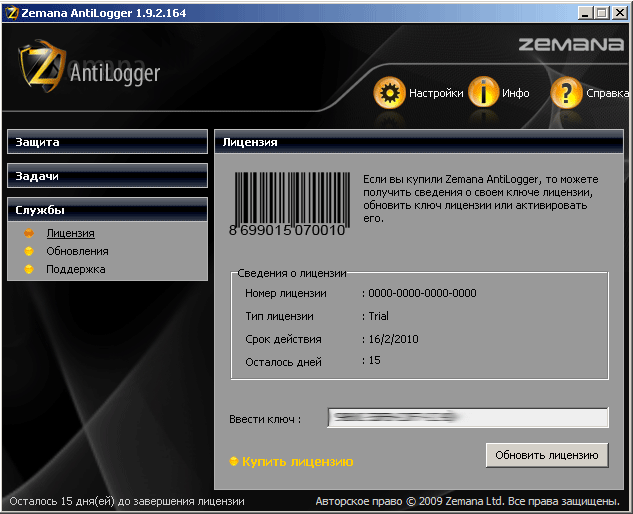Viewport: 633px width, 514px height.
Task: Click the expiry date 16/2/2010
Action: 393,339
